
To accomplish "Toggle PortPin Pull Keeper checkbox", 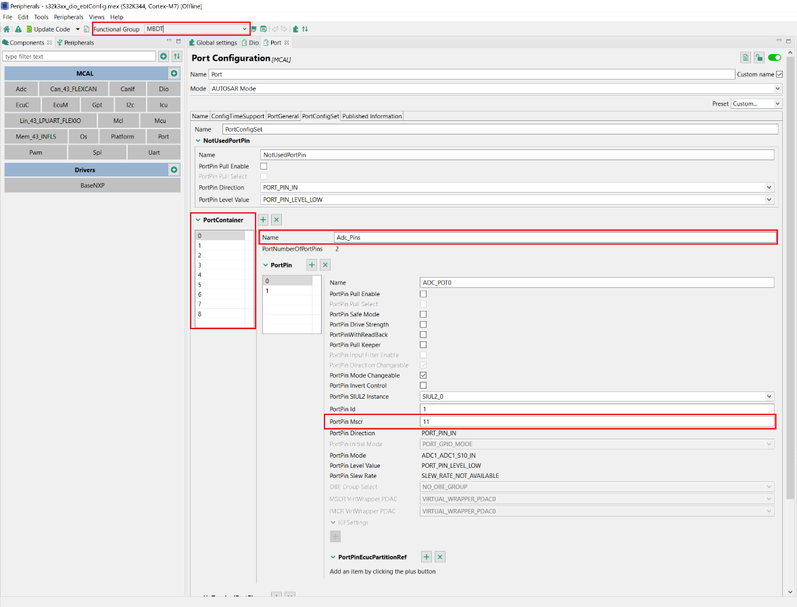I will coord(423,345).
